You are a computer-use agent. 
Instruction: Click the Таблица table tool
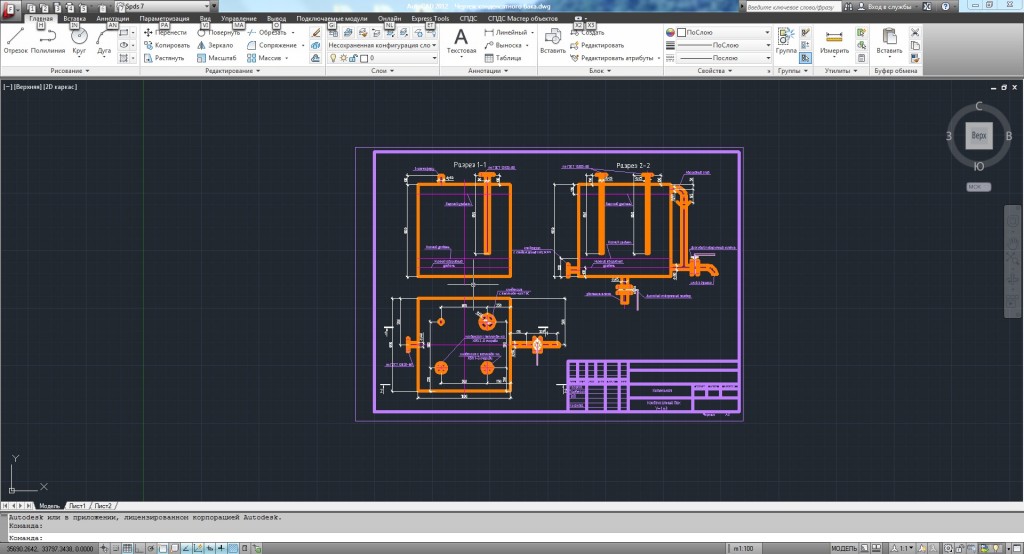pyautogui.click(x=503, y=58)
